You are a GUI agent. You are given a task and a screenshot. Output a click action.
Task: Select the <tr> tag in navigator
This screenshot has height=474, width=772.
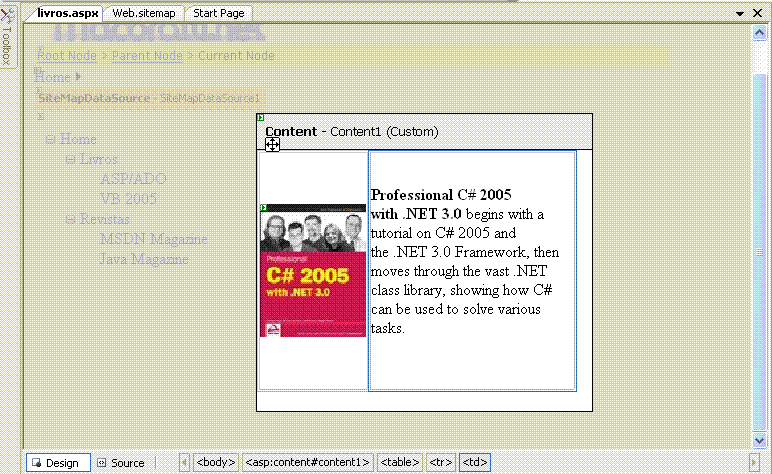click(441, 462)
